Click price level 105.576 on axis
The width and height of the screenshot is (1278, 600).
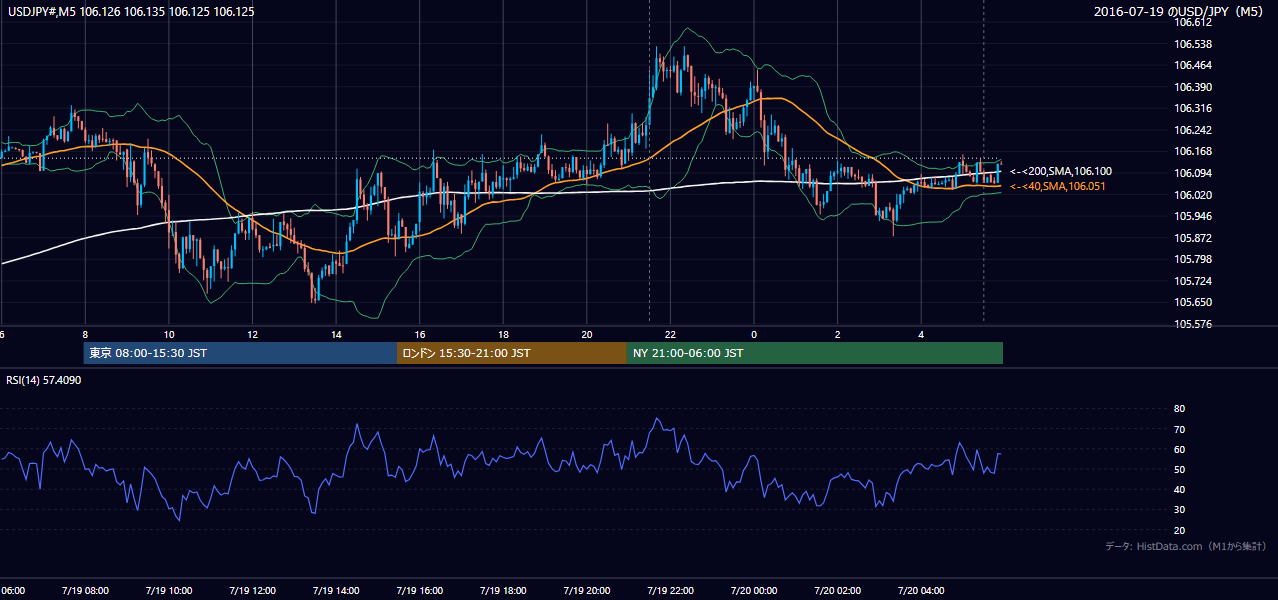click(1193, 324)
